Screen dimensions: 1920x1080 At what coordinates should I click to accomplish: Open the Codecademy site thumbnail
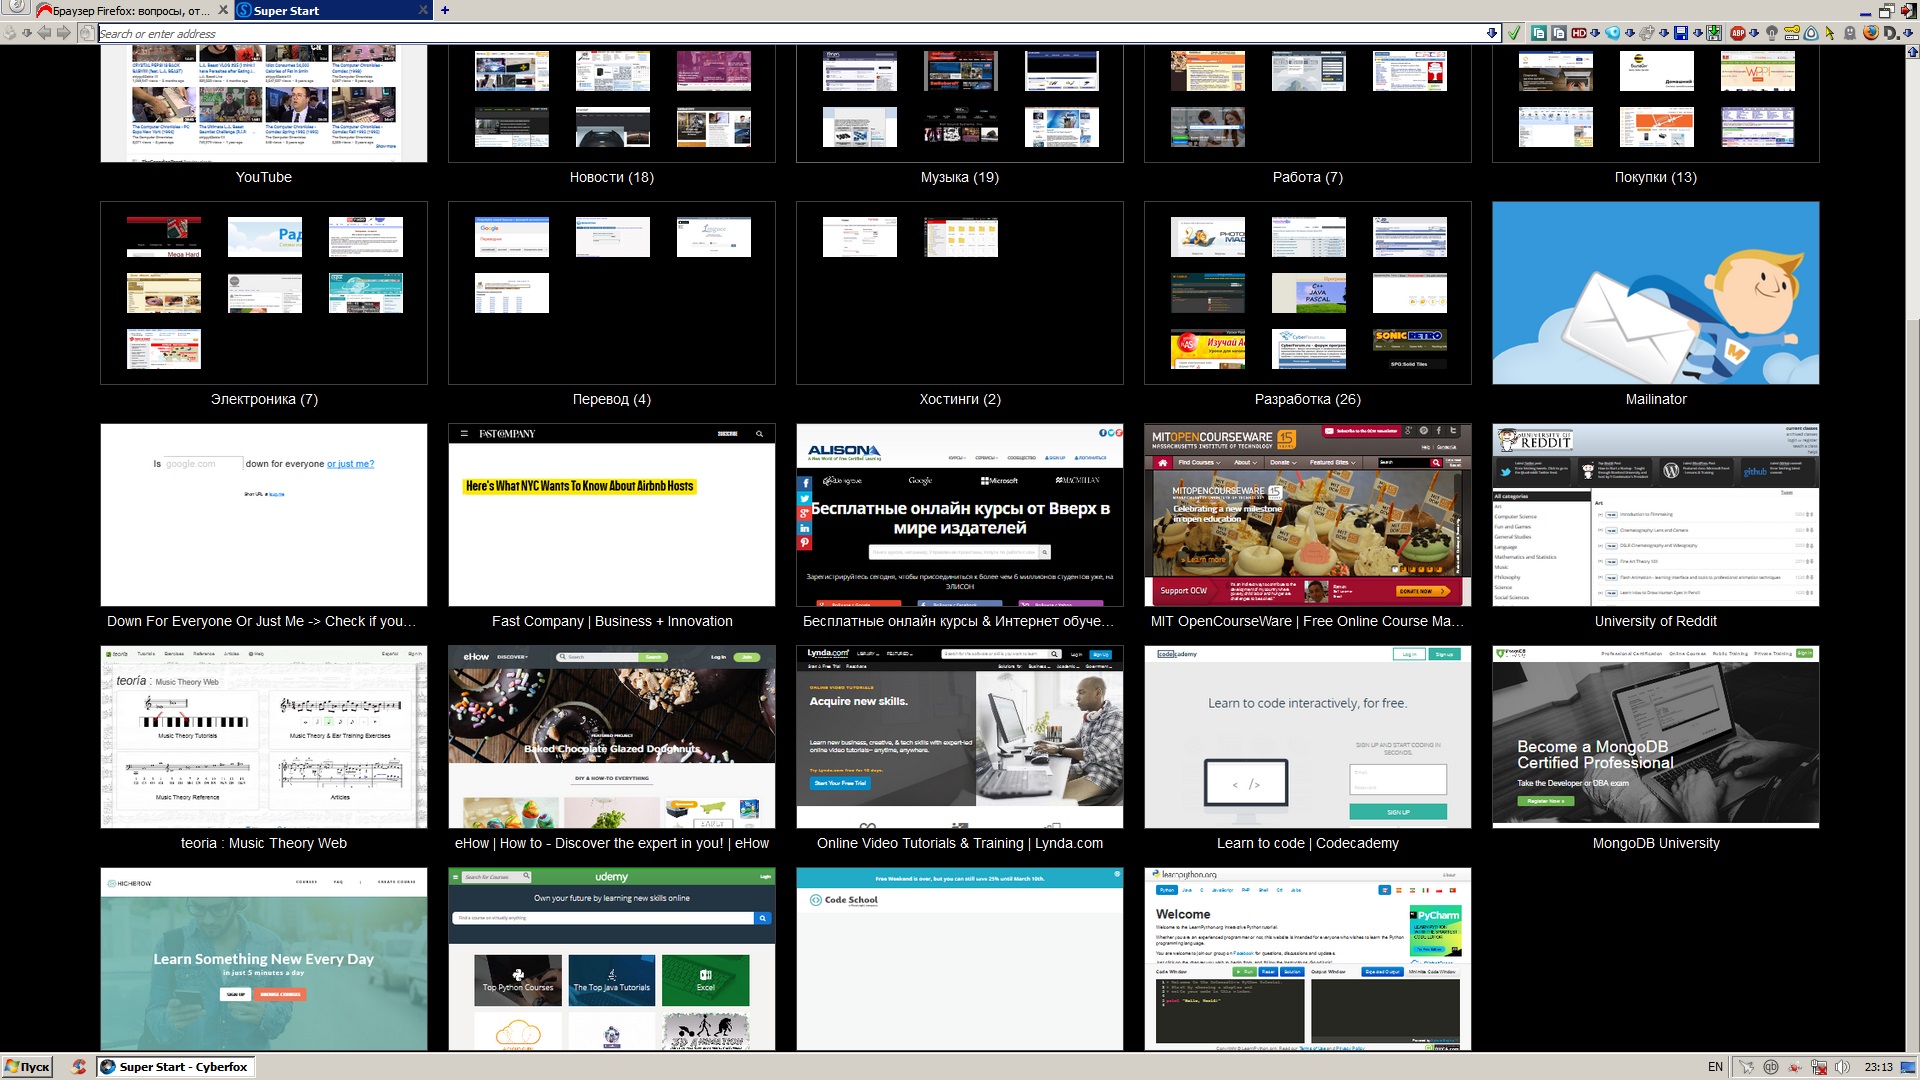(1307, 737)
